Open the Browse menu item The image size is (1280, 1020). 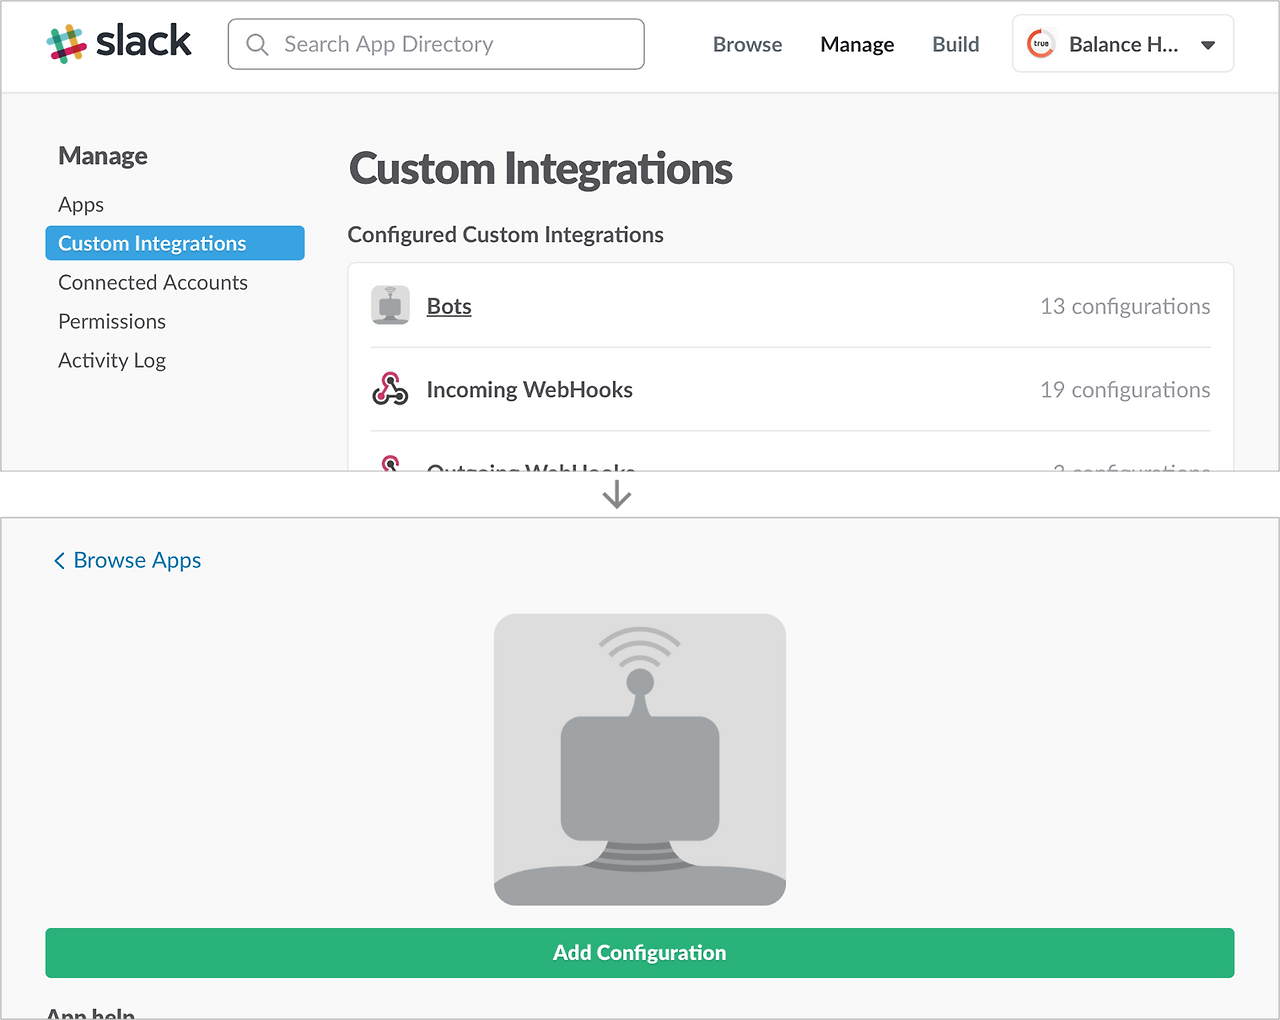(748, 44)
